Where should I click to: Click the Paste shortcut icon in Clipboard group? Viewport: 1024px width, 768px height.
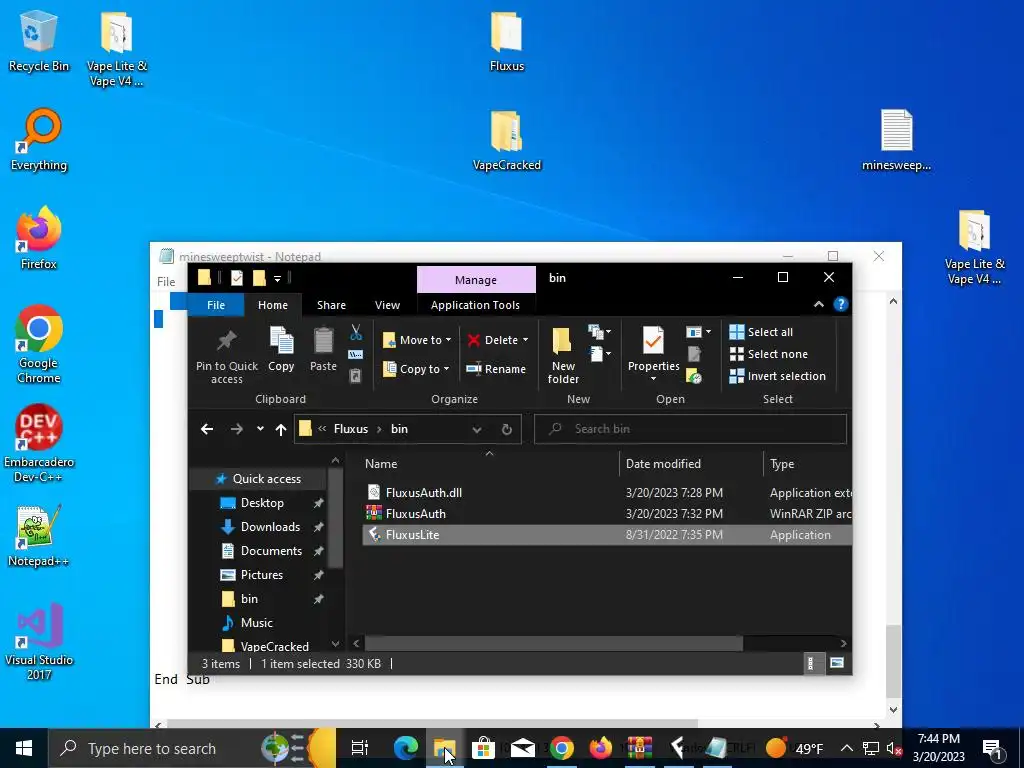click(355, 376)
